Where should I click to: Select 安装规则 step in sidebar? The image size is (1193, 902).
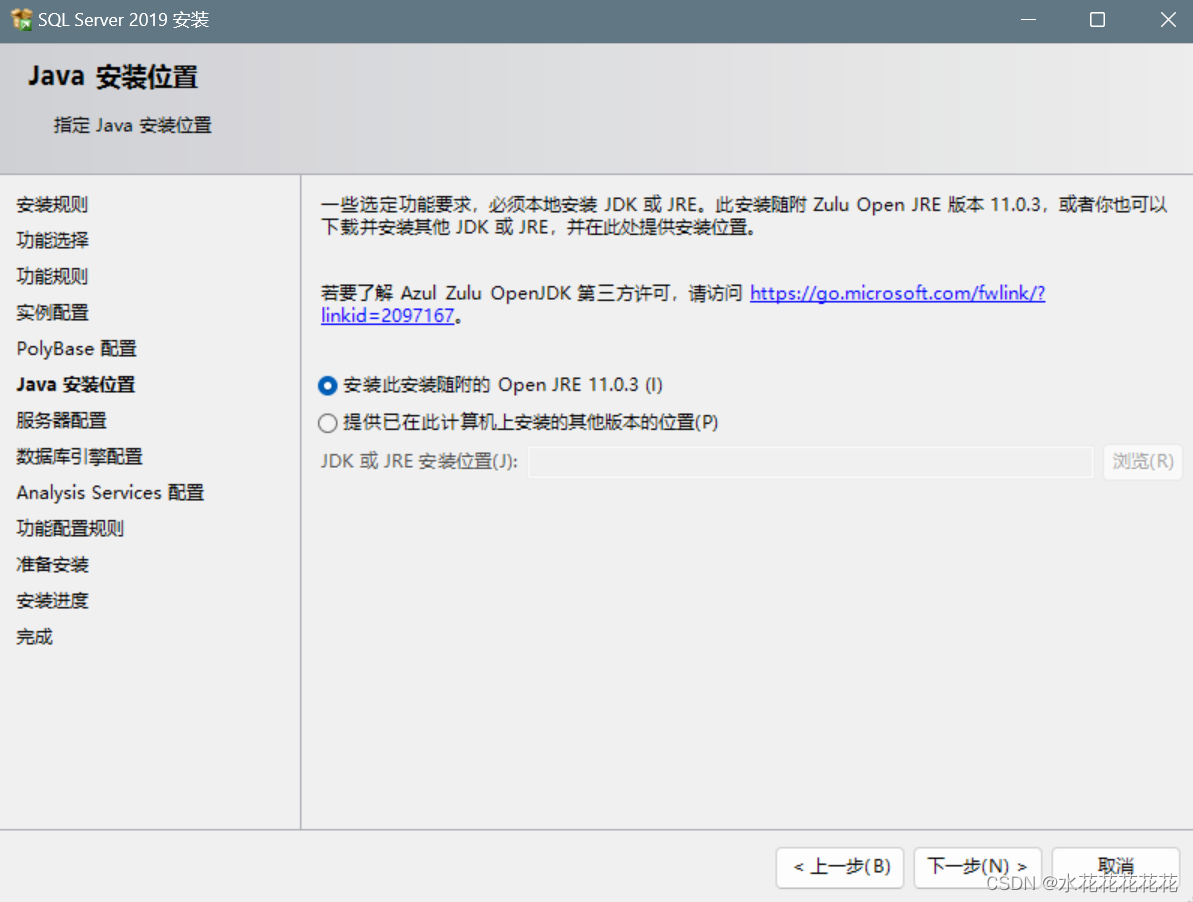point(52,205)
